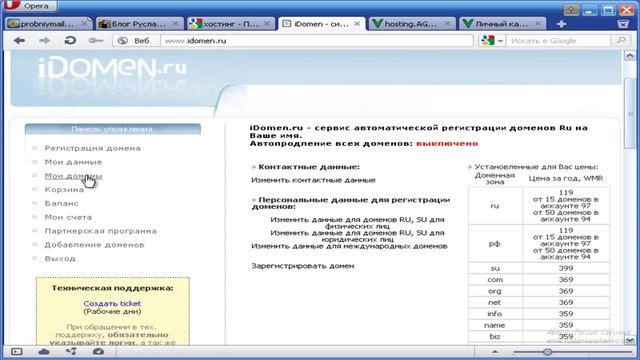Click the search magnifier icon
The height and width of the screenshot is (360, 640).
coord(621,40)
